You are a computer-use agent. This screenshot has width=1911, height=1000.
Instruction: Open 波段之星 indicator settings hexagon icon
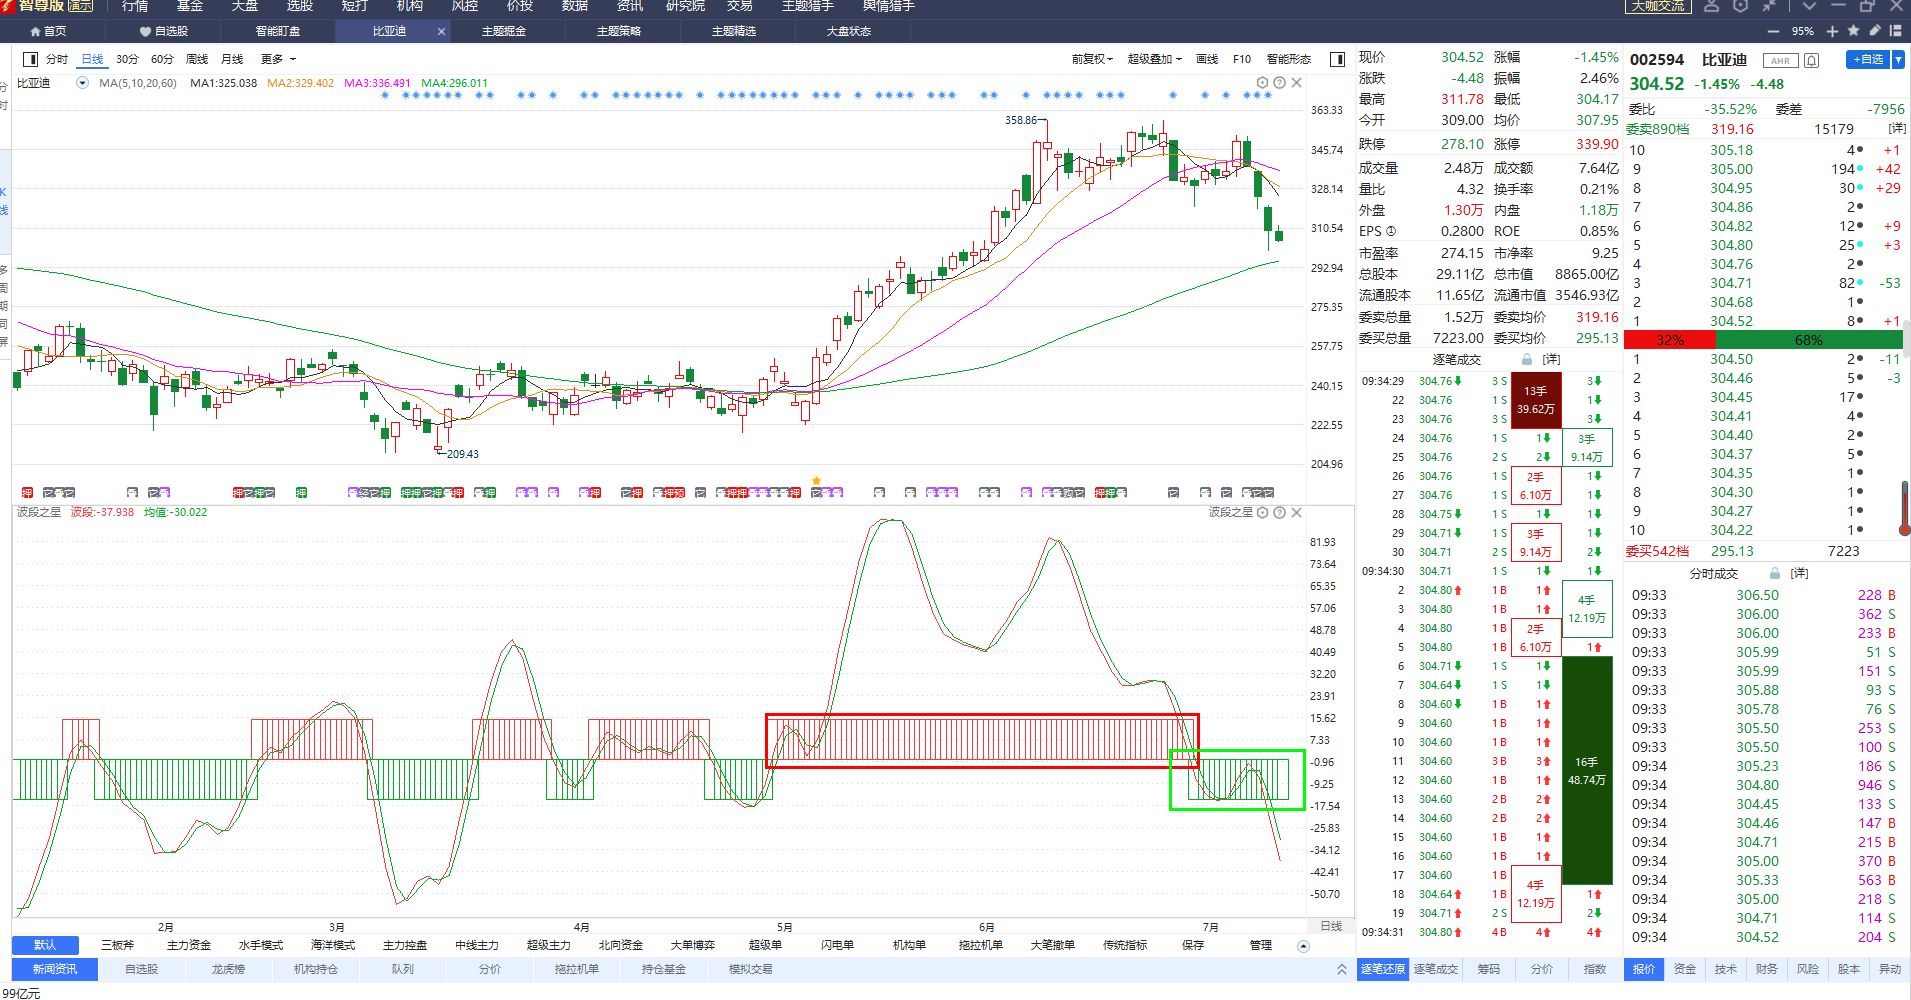click(x=1262, y=512)
